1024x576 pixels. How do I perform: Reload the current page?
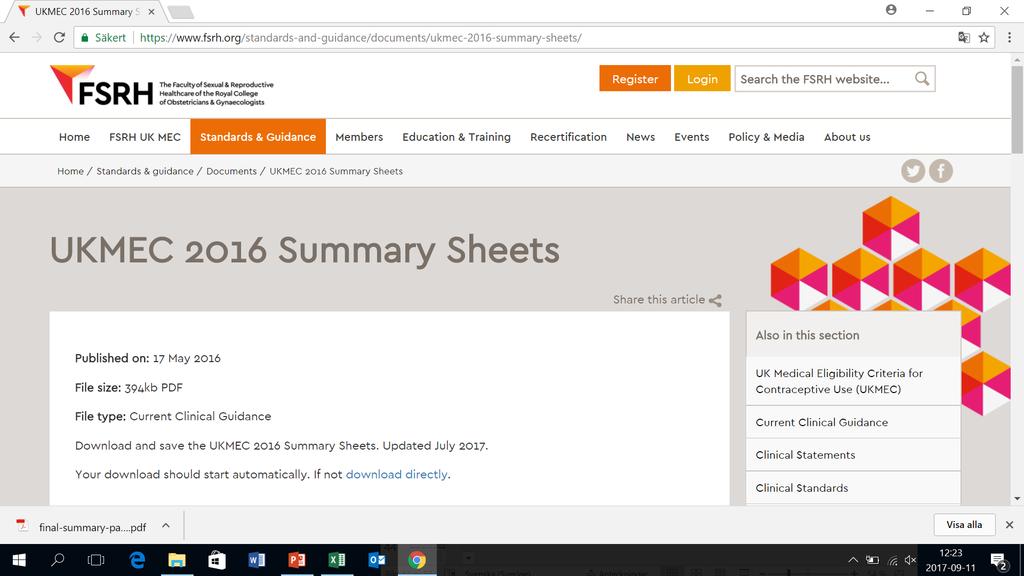pos(59,37)
